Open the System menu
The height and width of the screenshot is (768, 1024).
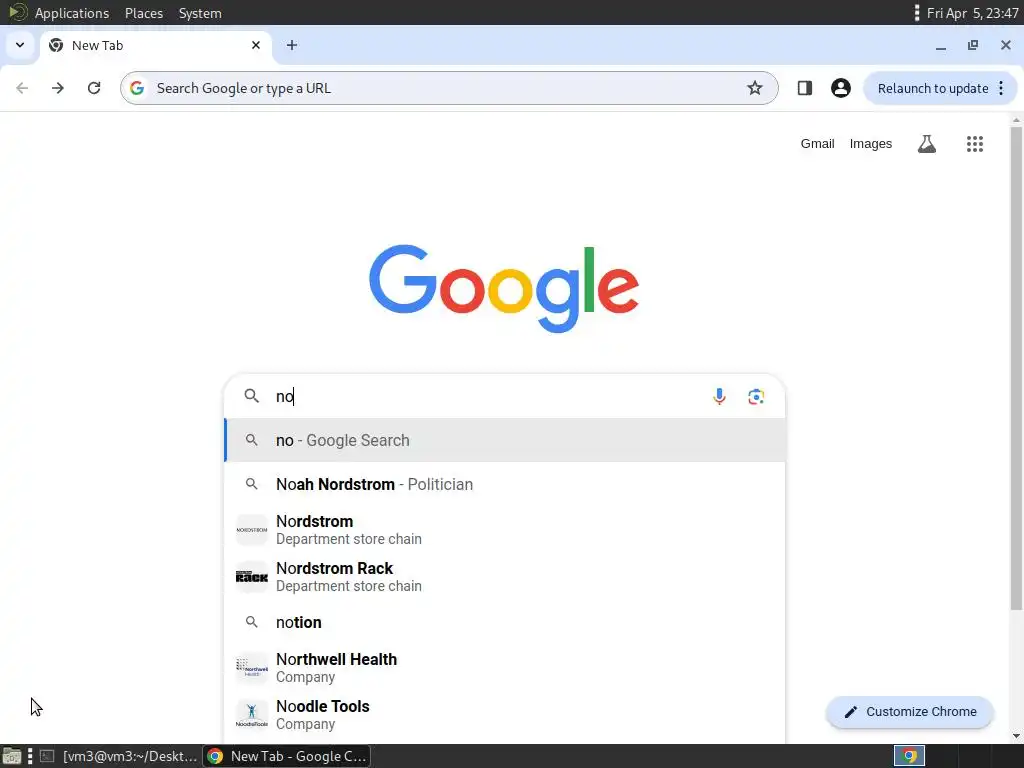tap(200, 13)
